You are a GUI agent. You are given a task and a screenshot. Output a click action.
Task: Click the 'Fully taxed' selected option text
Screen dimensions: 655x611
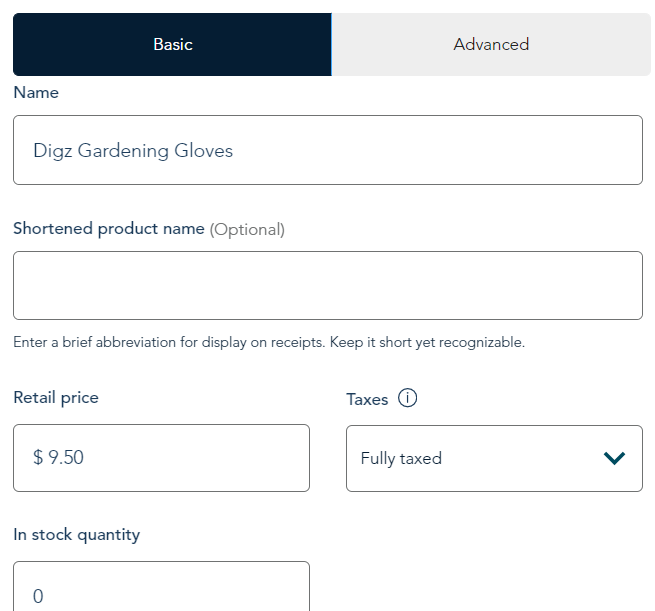[x=401, y=459]
